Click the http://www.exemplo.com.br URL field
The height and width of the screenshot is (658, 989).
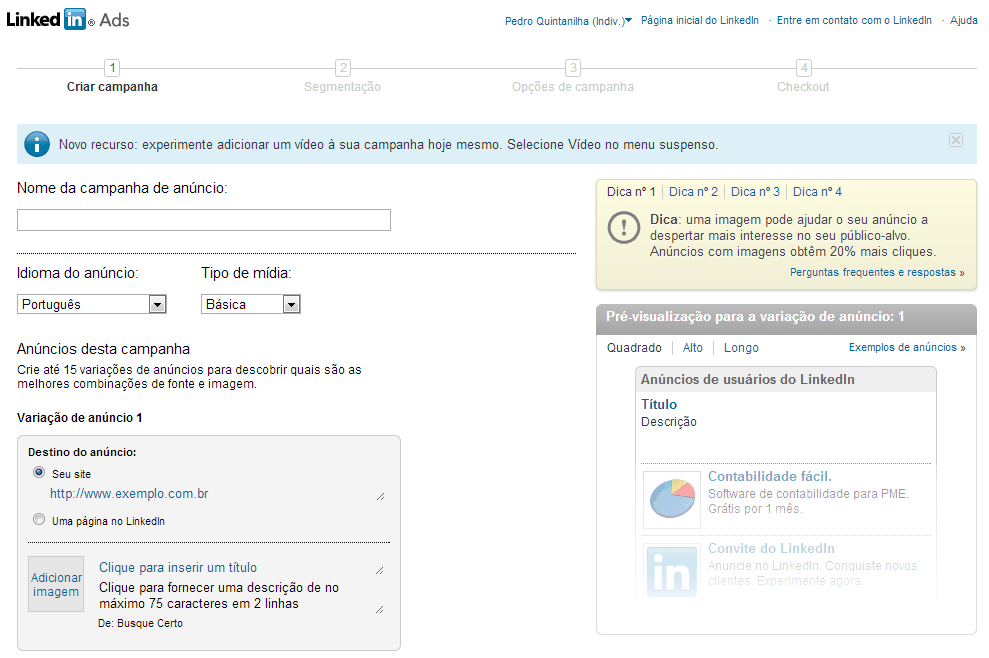129,494
